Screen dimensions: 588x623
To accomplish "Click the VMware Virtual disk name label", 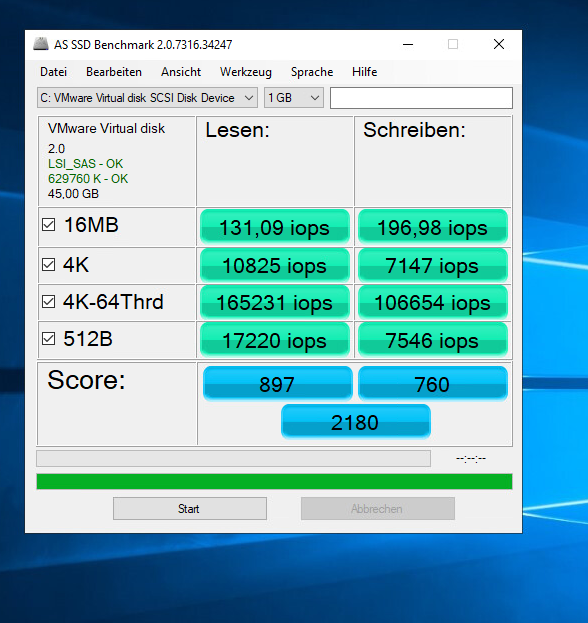I will 106,128.
